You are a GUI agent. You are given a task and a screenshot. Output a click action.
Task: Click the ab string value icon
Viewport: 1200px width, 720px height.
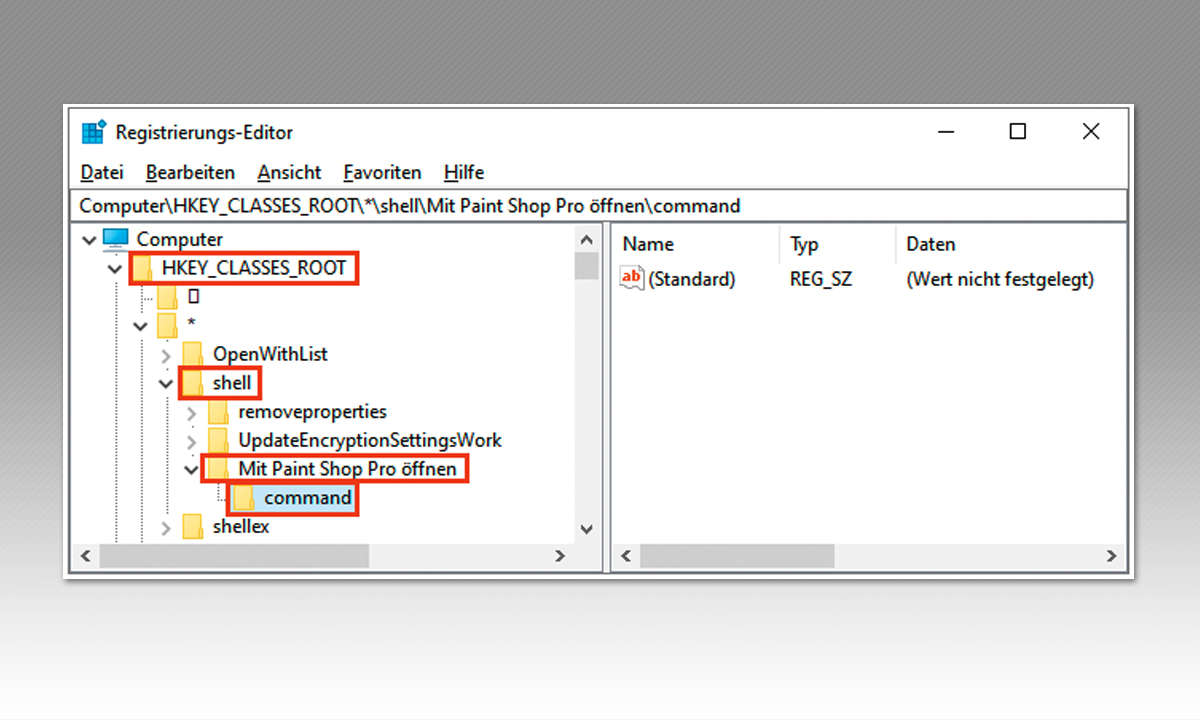click(x=632, y=279)
